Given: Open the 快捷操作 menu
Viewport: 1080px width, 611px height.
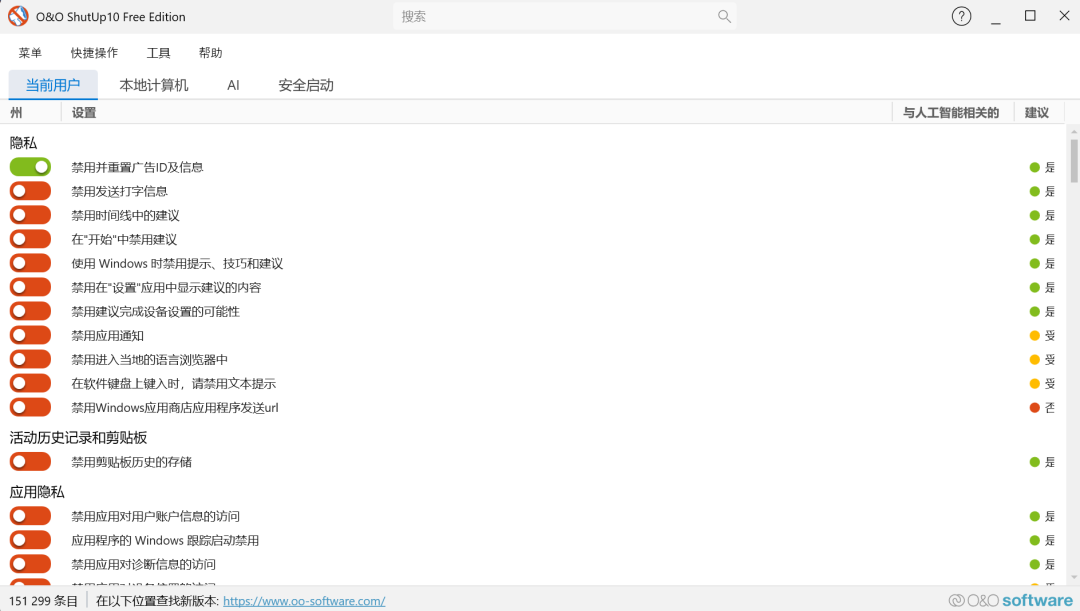Looking at the screenshot, I should (x=94, y=53).
